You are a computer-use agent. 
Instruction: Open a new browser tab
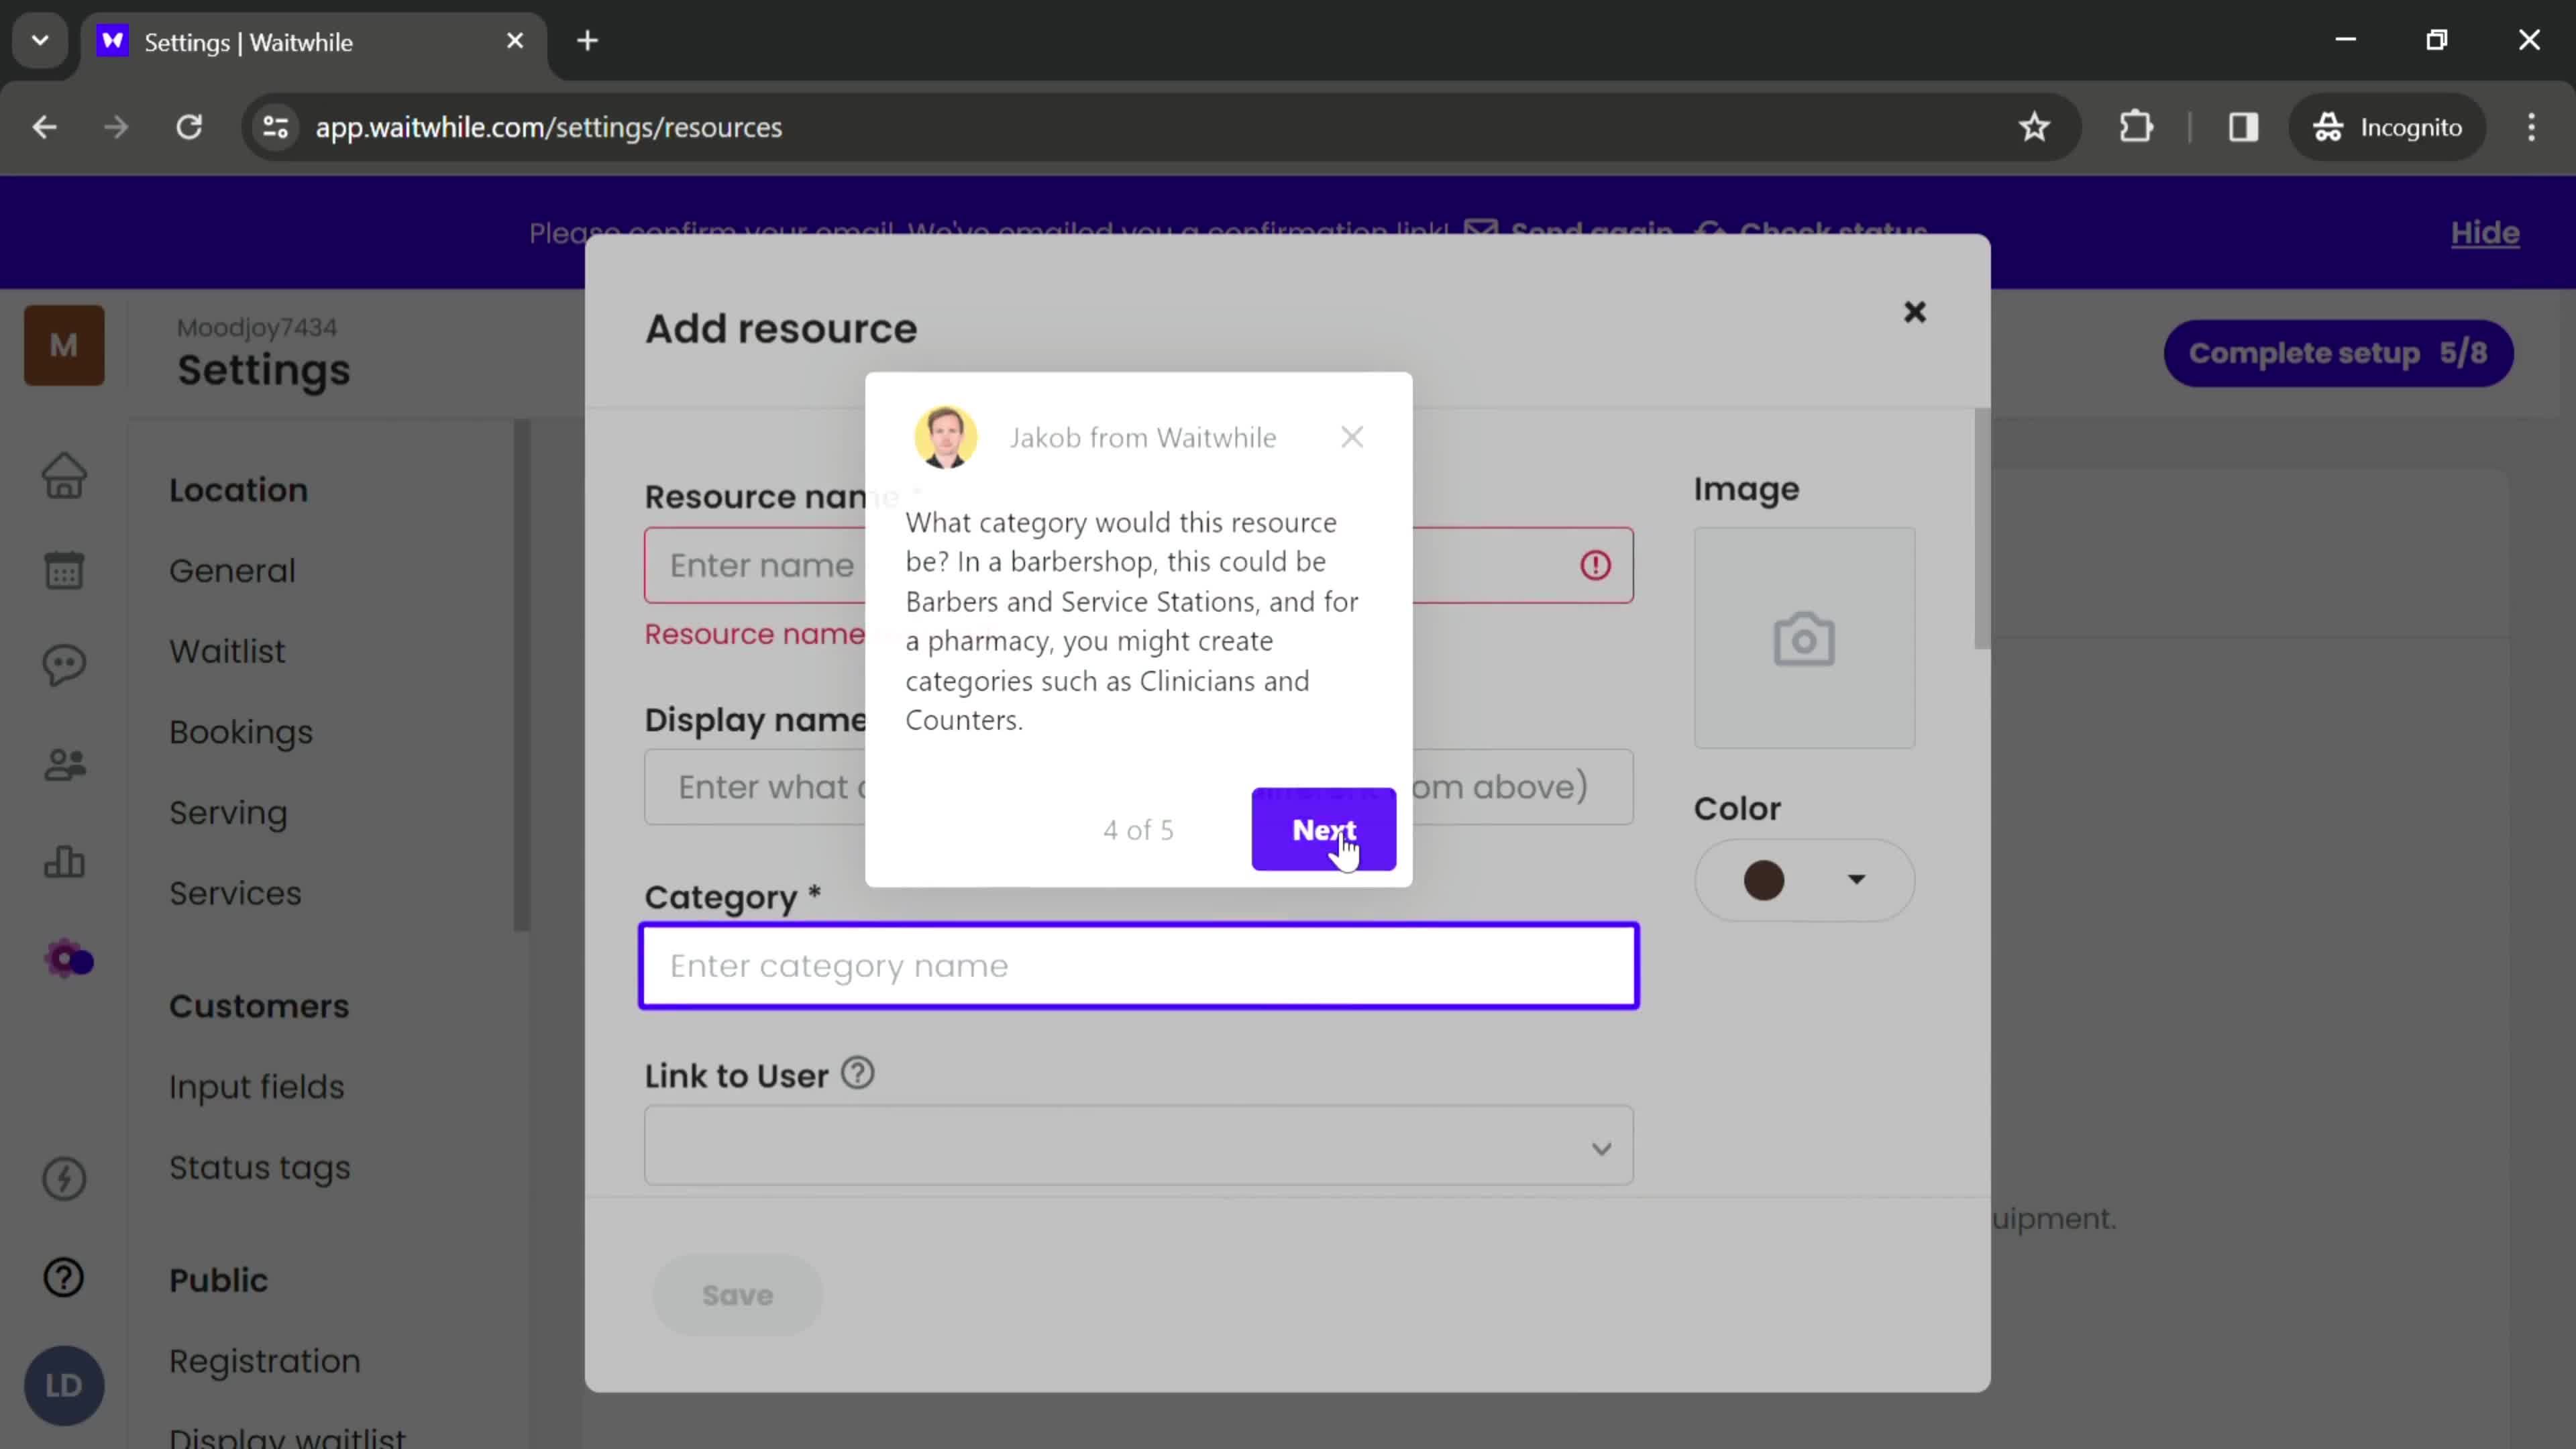click(x=588, y=41)
